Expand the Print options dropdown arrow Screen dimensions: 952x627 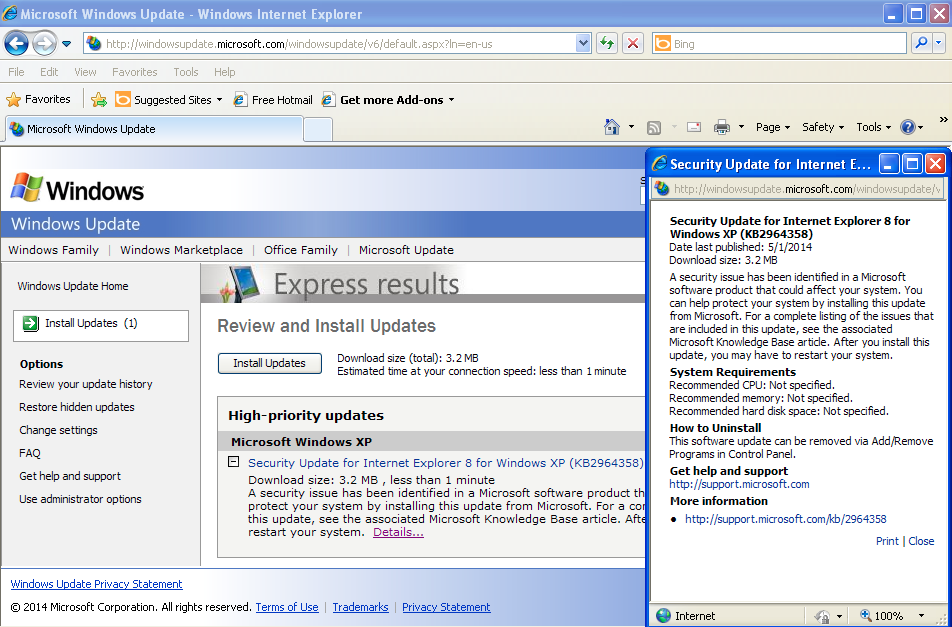[x=741, y=127]
